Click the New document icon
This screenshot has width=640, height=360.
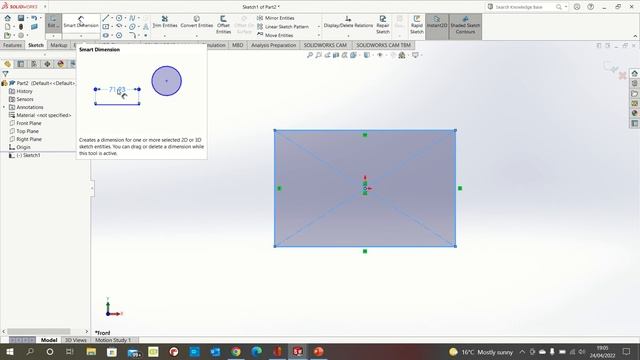click(x=8, y=27)
